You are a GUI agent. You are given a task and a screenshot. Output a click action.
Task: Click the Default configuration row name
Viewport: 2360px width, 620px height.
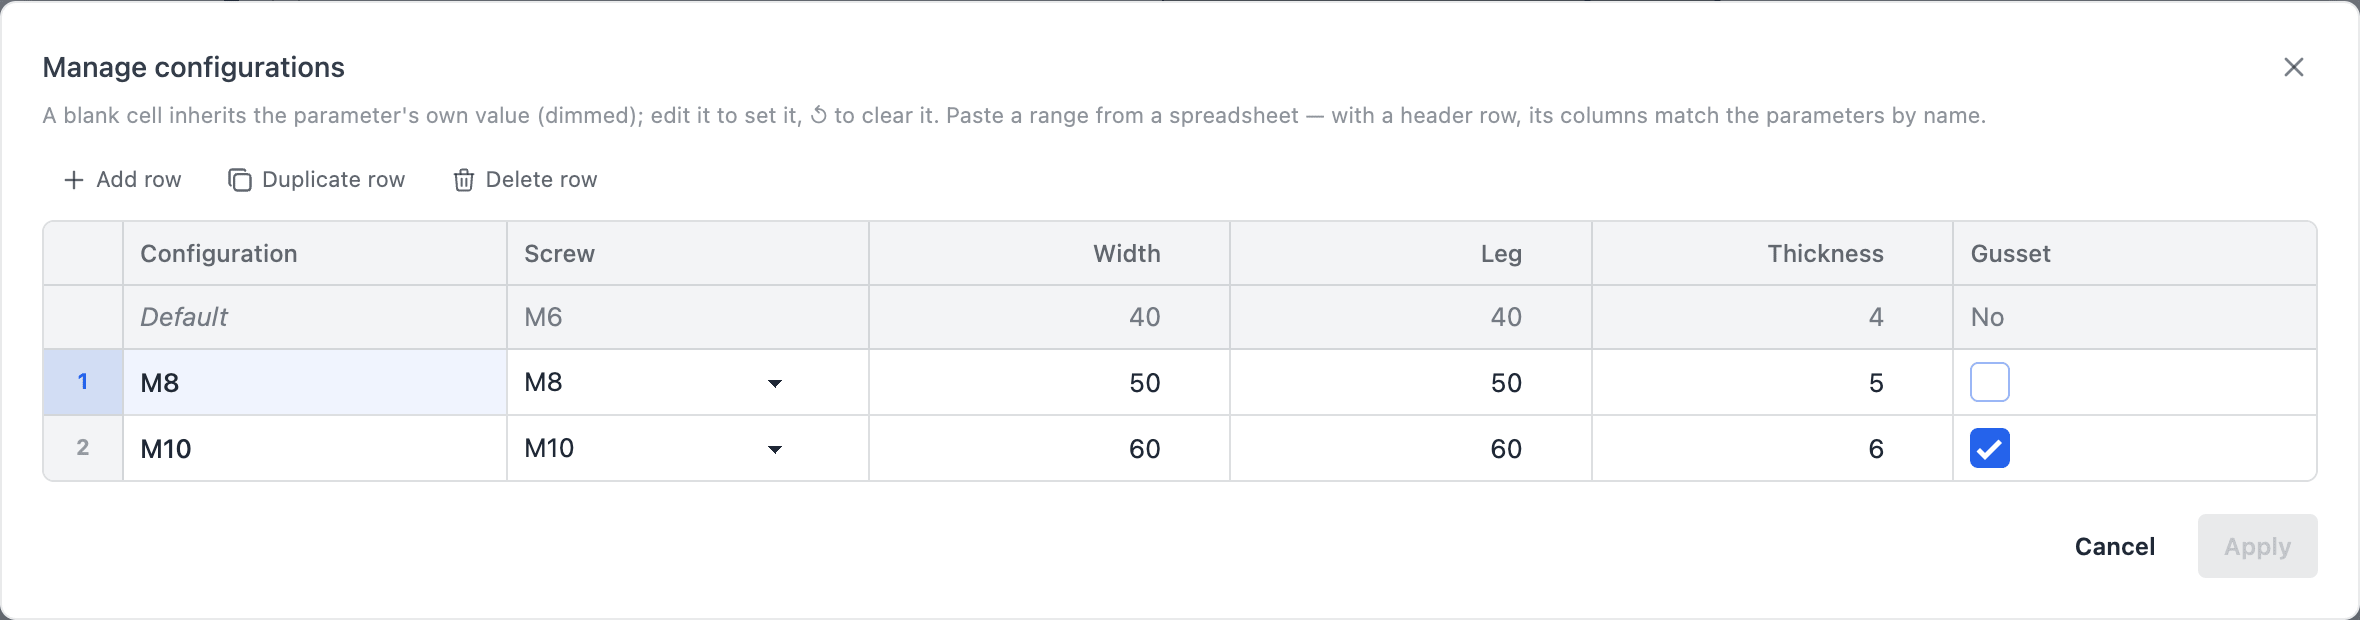click(x=184, y=317)
